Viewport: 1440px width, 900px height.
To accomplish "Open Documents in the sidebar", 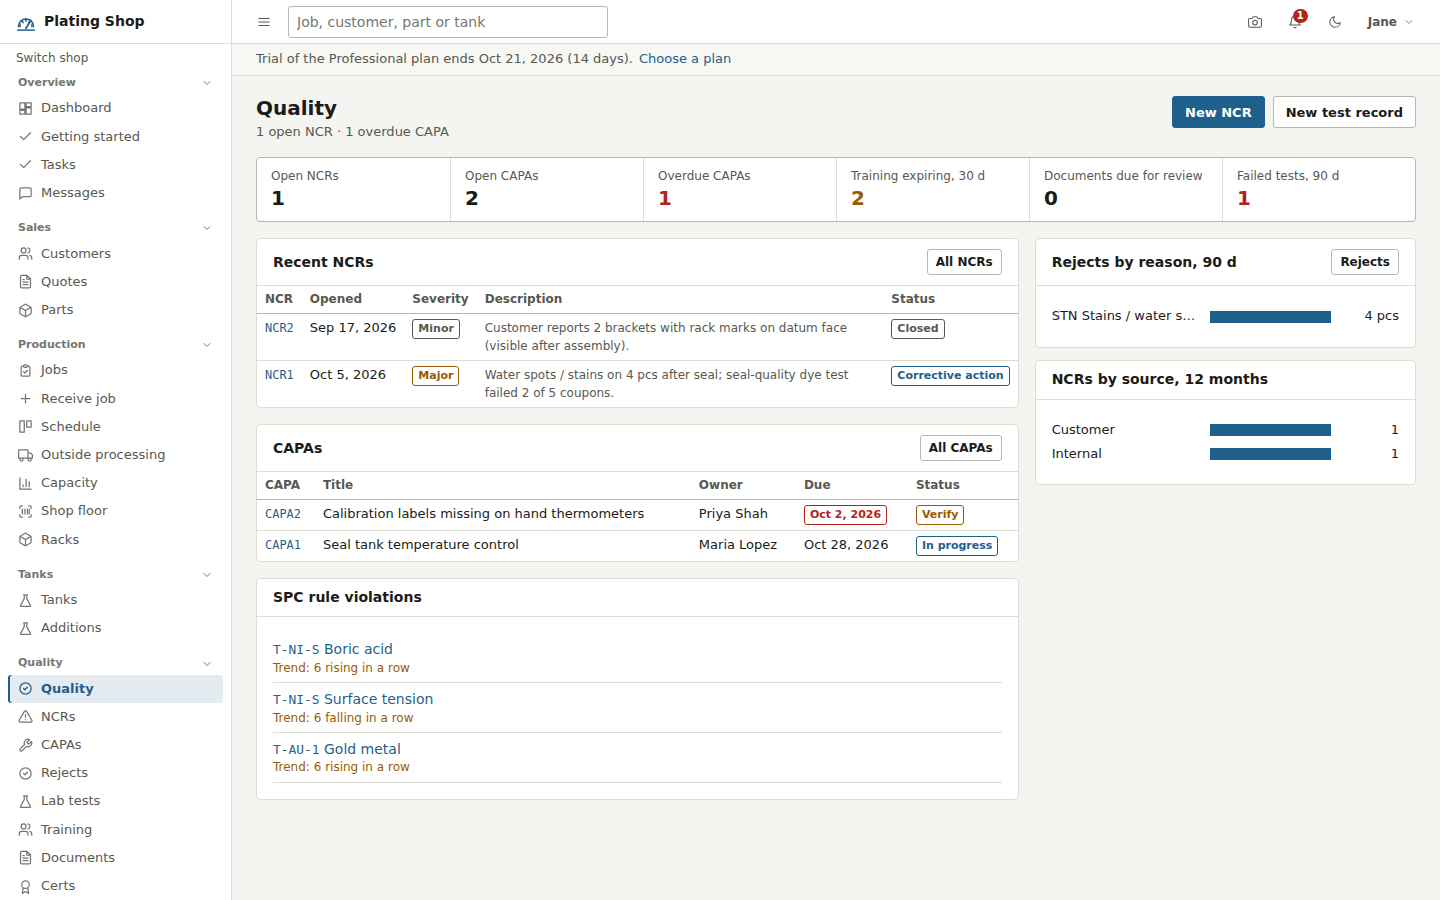I will [115, 858].
